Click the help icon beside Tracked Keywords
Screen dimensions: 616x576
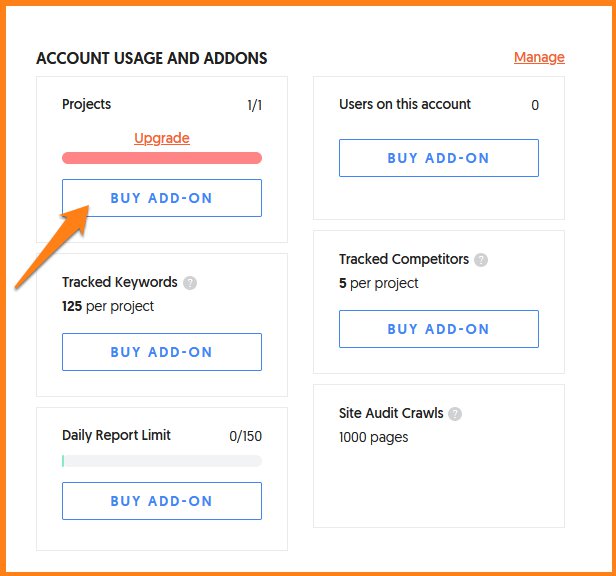tap(190, 283)
